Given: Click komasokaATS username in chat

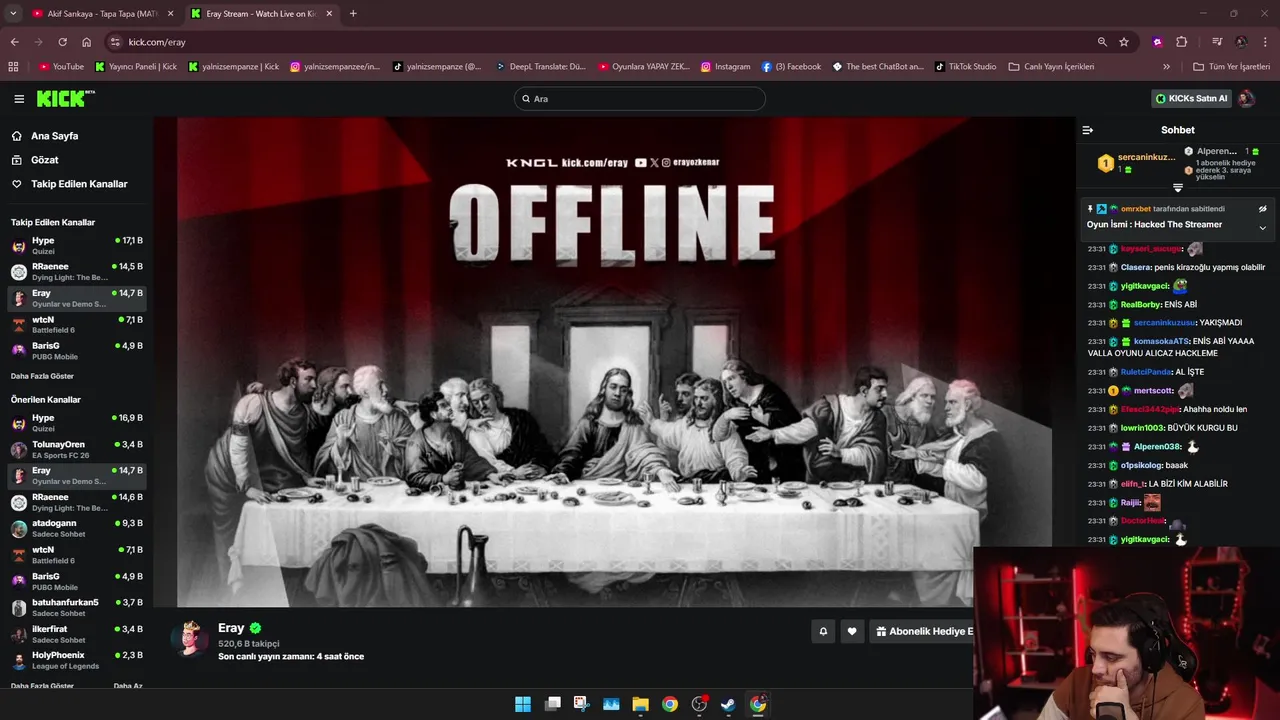Looking at the screenshot, I should point(1161,341).
